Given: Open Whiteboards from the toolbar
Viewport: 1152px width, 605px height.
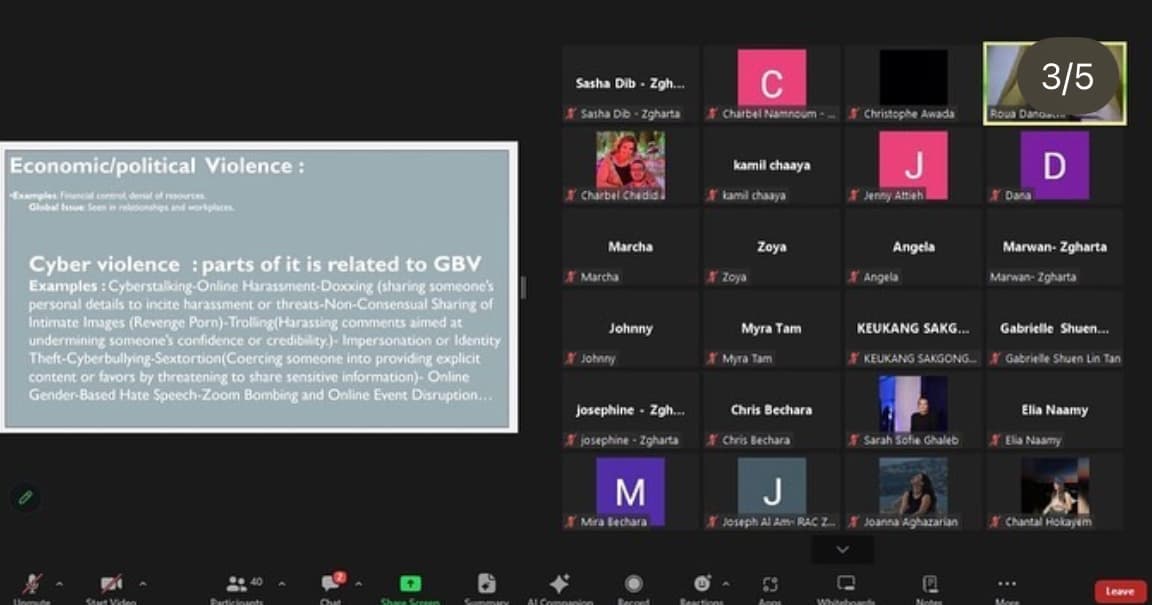Looking at the screenshot, I should coord(846,584).
